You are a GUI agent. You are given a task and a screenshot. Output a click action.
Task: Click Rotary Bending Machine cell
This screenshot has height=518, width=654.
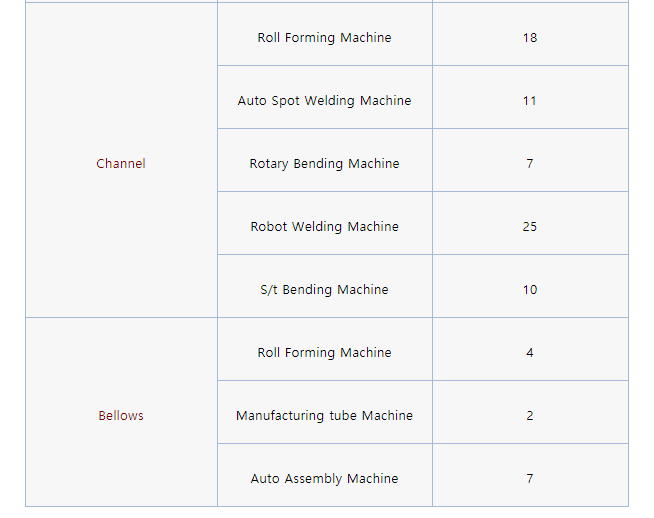tap(324, 160)
